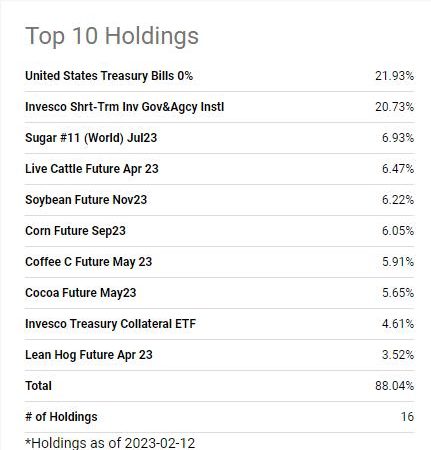Select the 6.93% Sugar weight value
Screen dimensions: 431x450
[398, 138]
